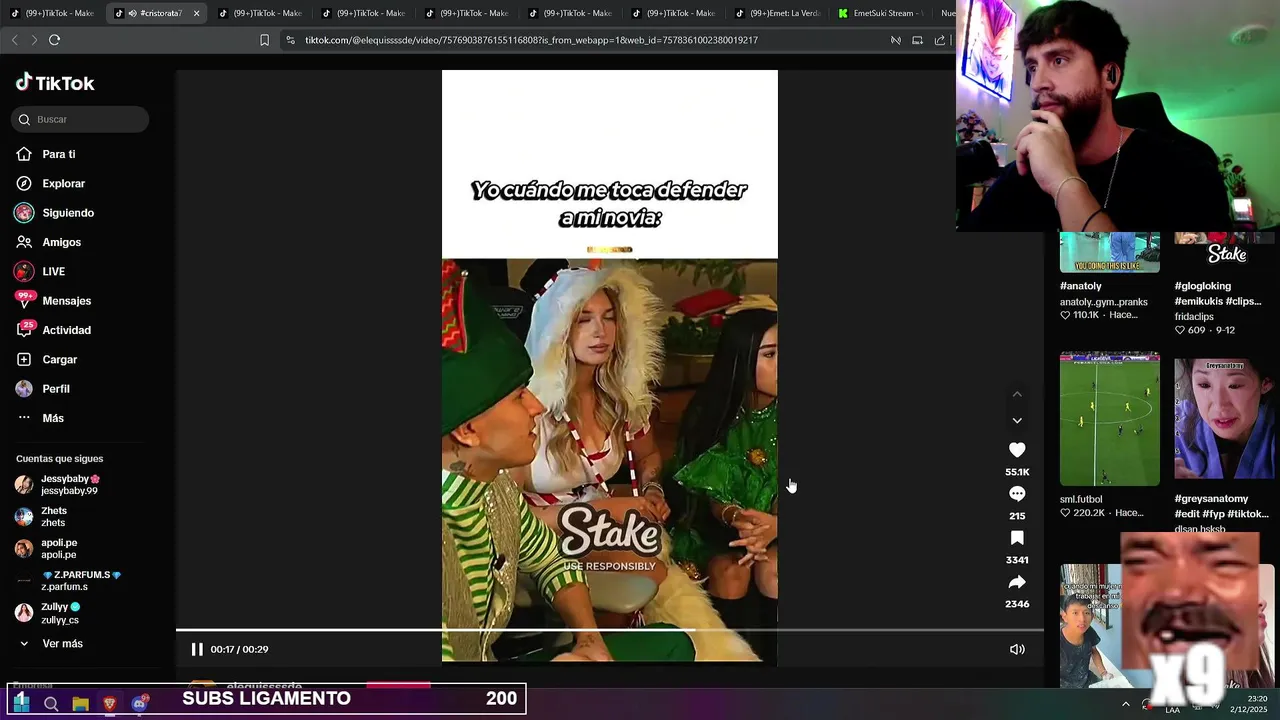Go back in the browser
Viewport: 1280px width, 720px height.
tap(14, 40)
